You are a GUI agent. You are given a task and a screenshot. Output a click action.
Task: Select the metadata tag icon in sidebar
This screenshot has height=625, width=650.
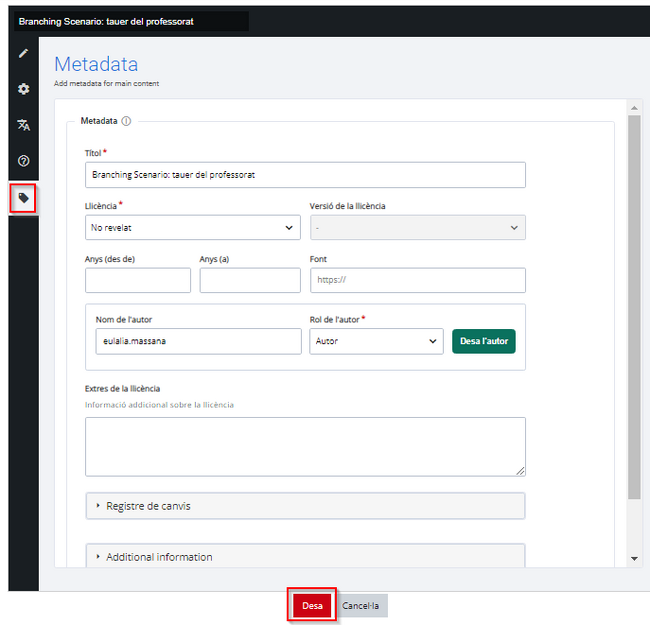click(x=24, y=199)
